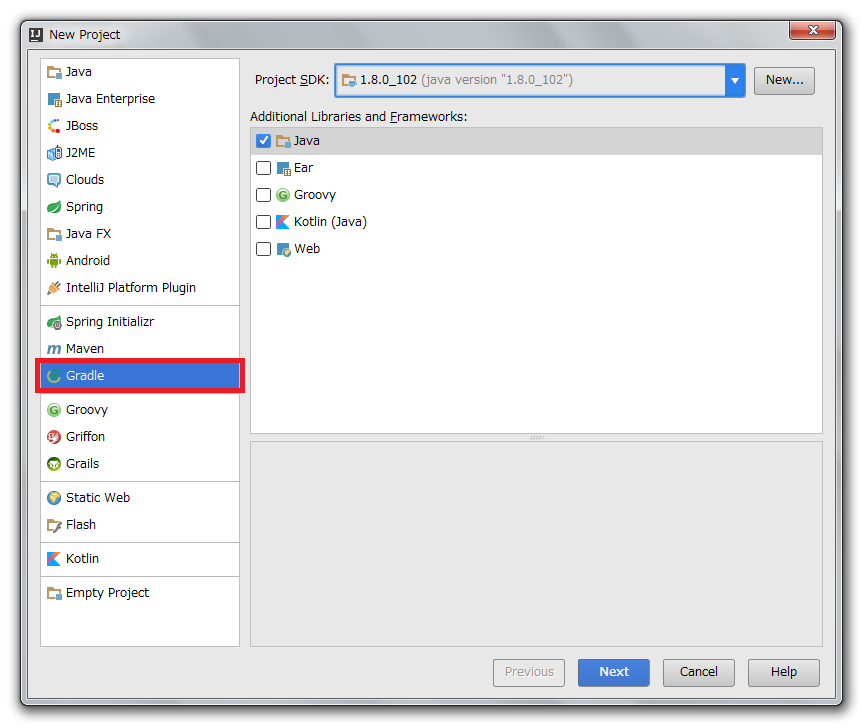The height and width of the screenshot is (726, 863).
Task: Select the Kotlin icon in left list
Action: (x=54, y=559)
